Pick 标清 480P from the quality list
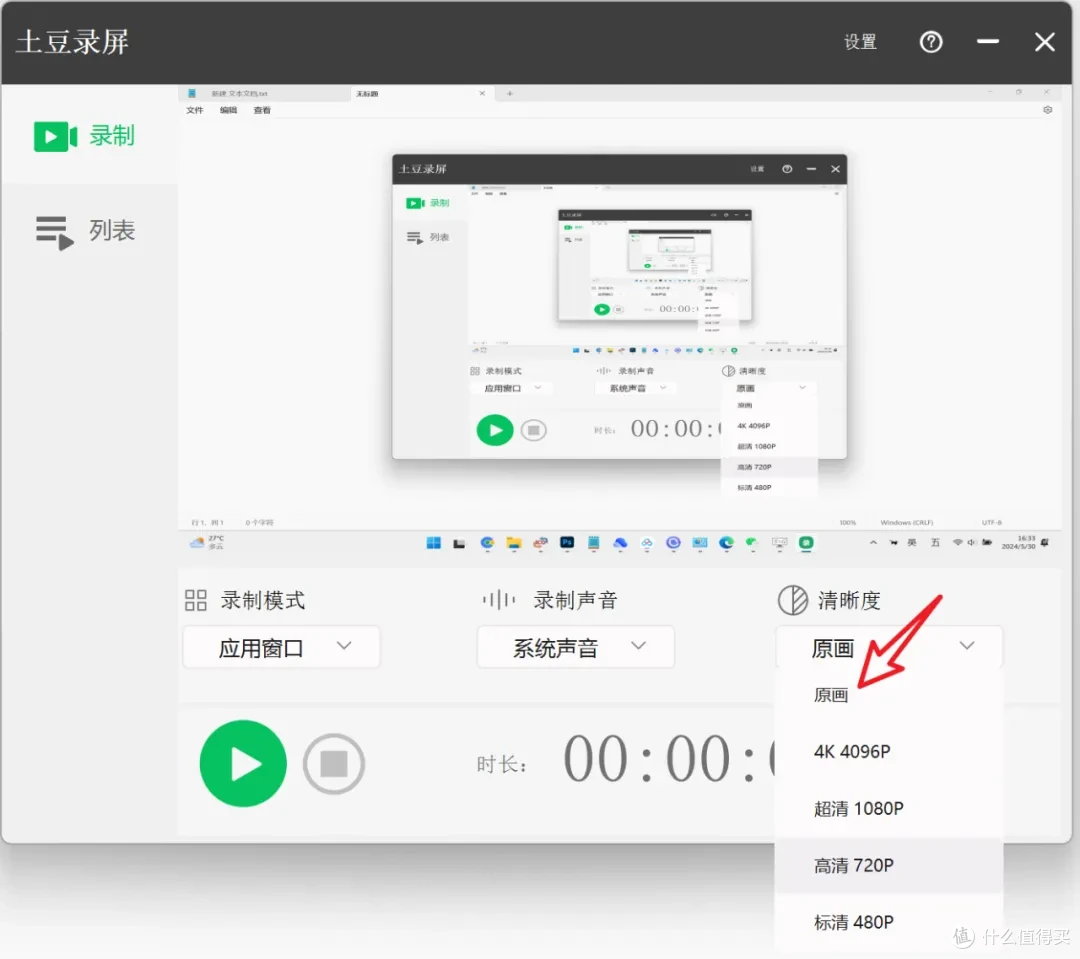The image size is (1080, 959). 889,922
